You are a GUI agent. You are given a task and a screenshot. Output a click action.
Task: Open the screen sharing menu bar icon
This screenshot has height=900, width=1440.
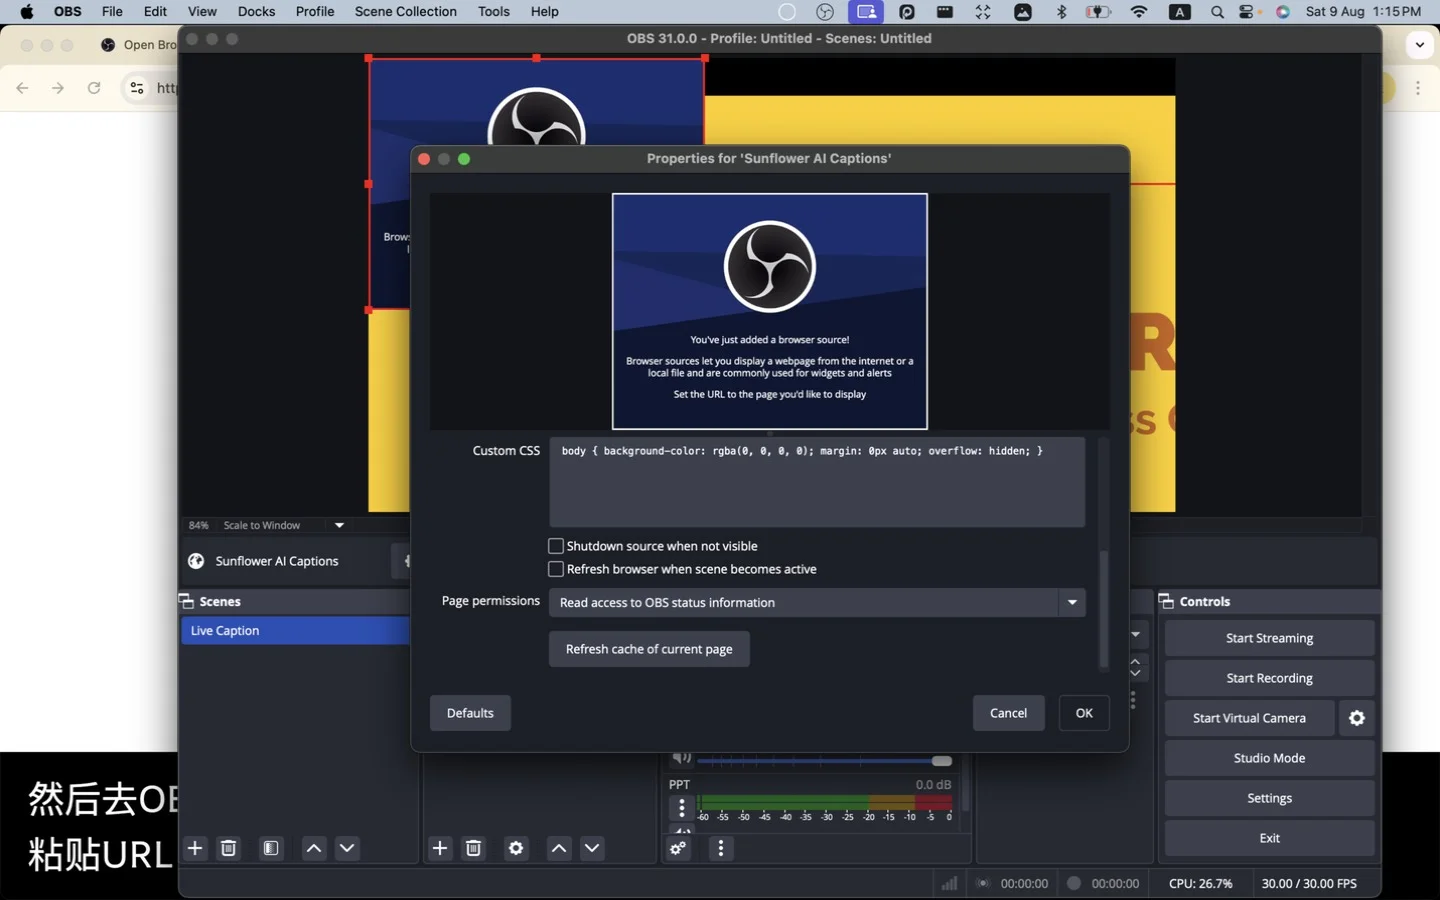[866, 12]
